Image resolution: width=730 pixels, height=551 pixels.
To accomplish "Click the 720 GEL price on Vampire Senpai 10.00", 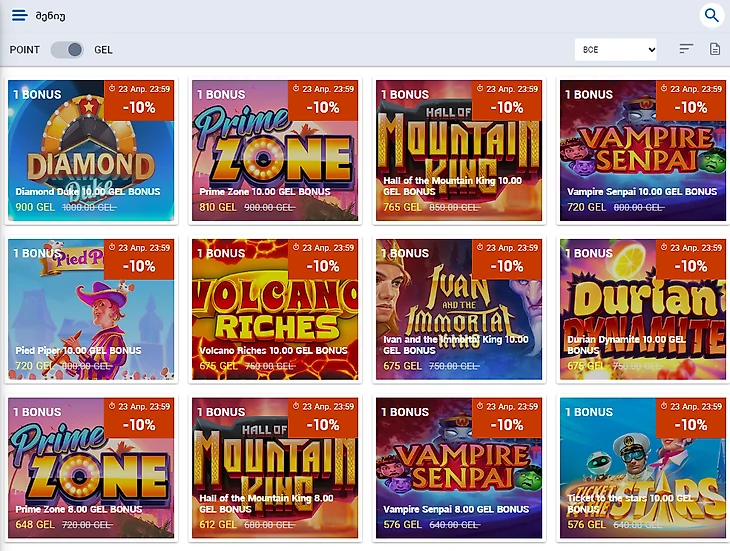I will pos(587,207).
